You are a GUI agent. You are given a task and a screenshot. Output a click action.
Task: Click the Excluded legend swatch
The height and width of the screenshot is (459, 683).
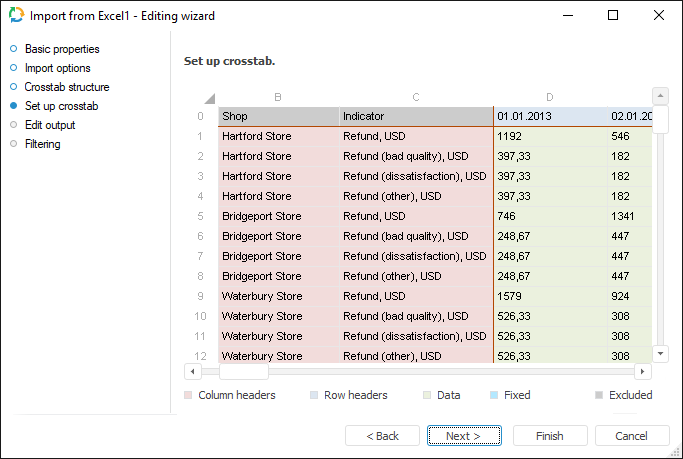coord(600,396)
